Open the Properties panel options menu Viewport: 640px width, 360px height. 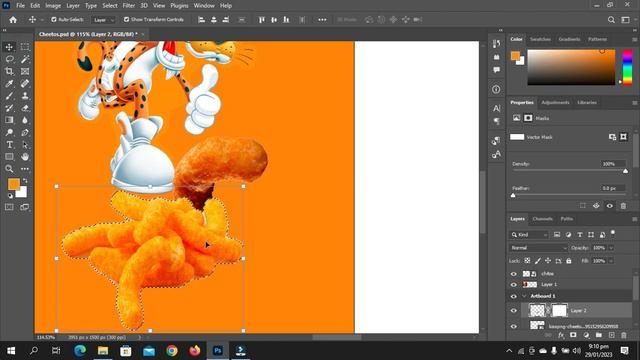coord(634,103)
